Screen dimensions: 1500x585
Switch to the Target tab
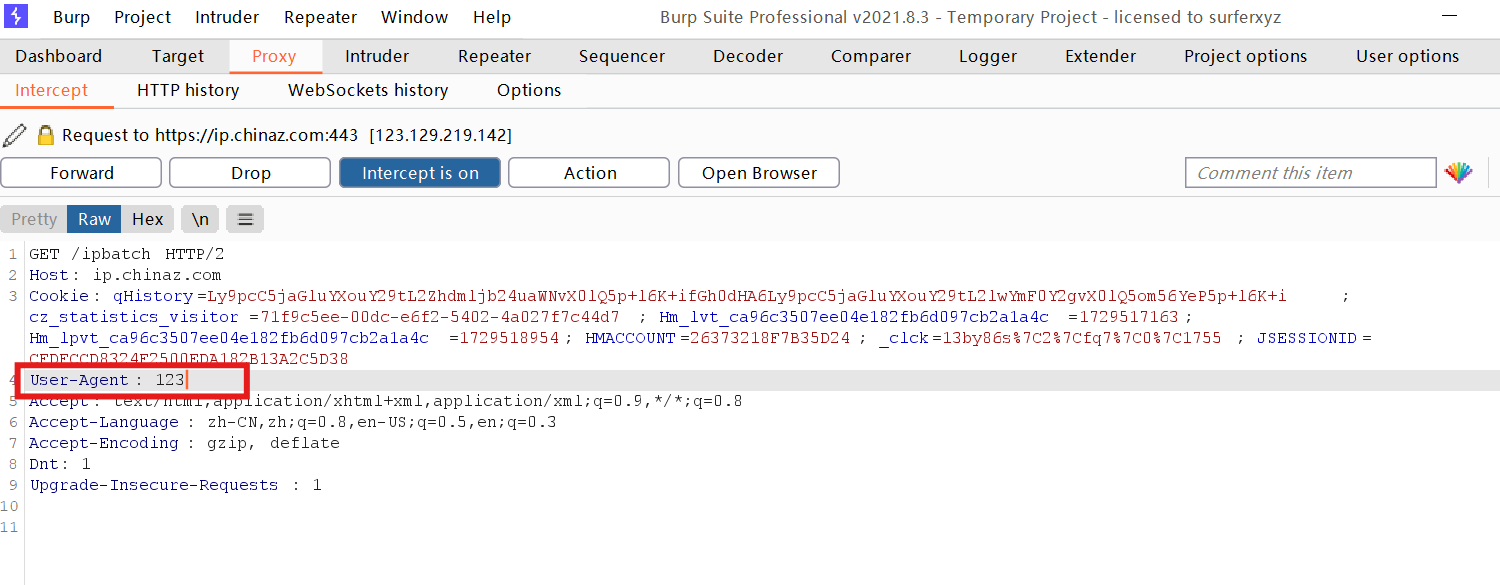178,56
